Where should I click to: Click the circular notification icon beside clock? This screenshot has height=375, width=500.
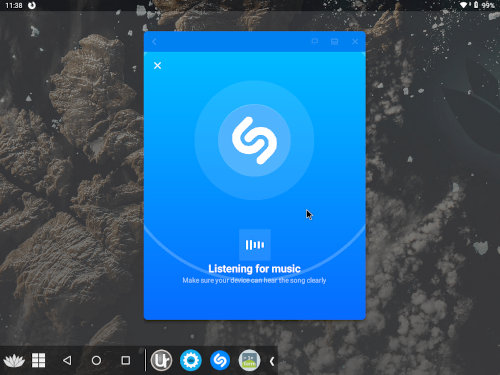[x=32, y=5]
